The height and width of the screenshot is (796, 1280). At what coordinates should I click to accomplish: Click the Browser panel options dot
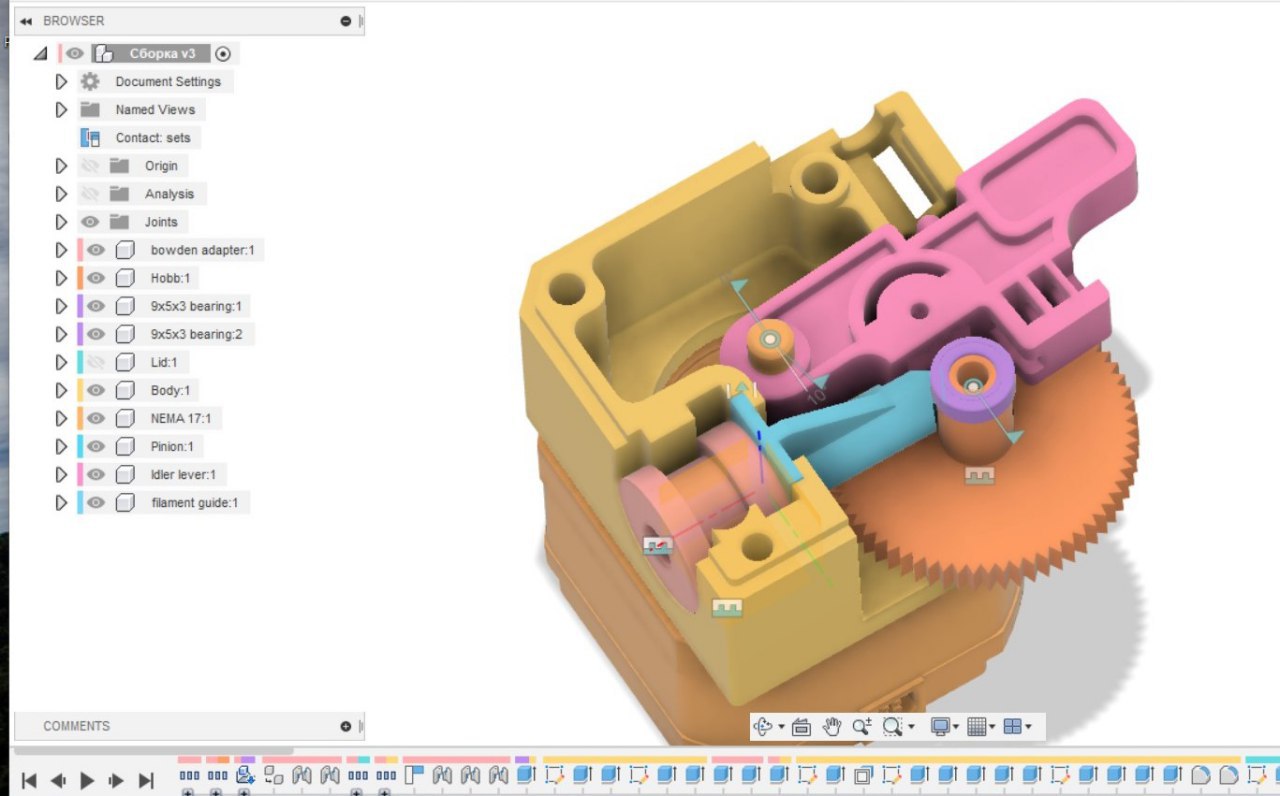[346, 21]
